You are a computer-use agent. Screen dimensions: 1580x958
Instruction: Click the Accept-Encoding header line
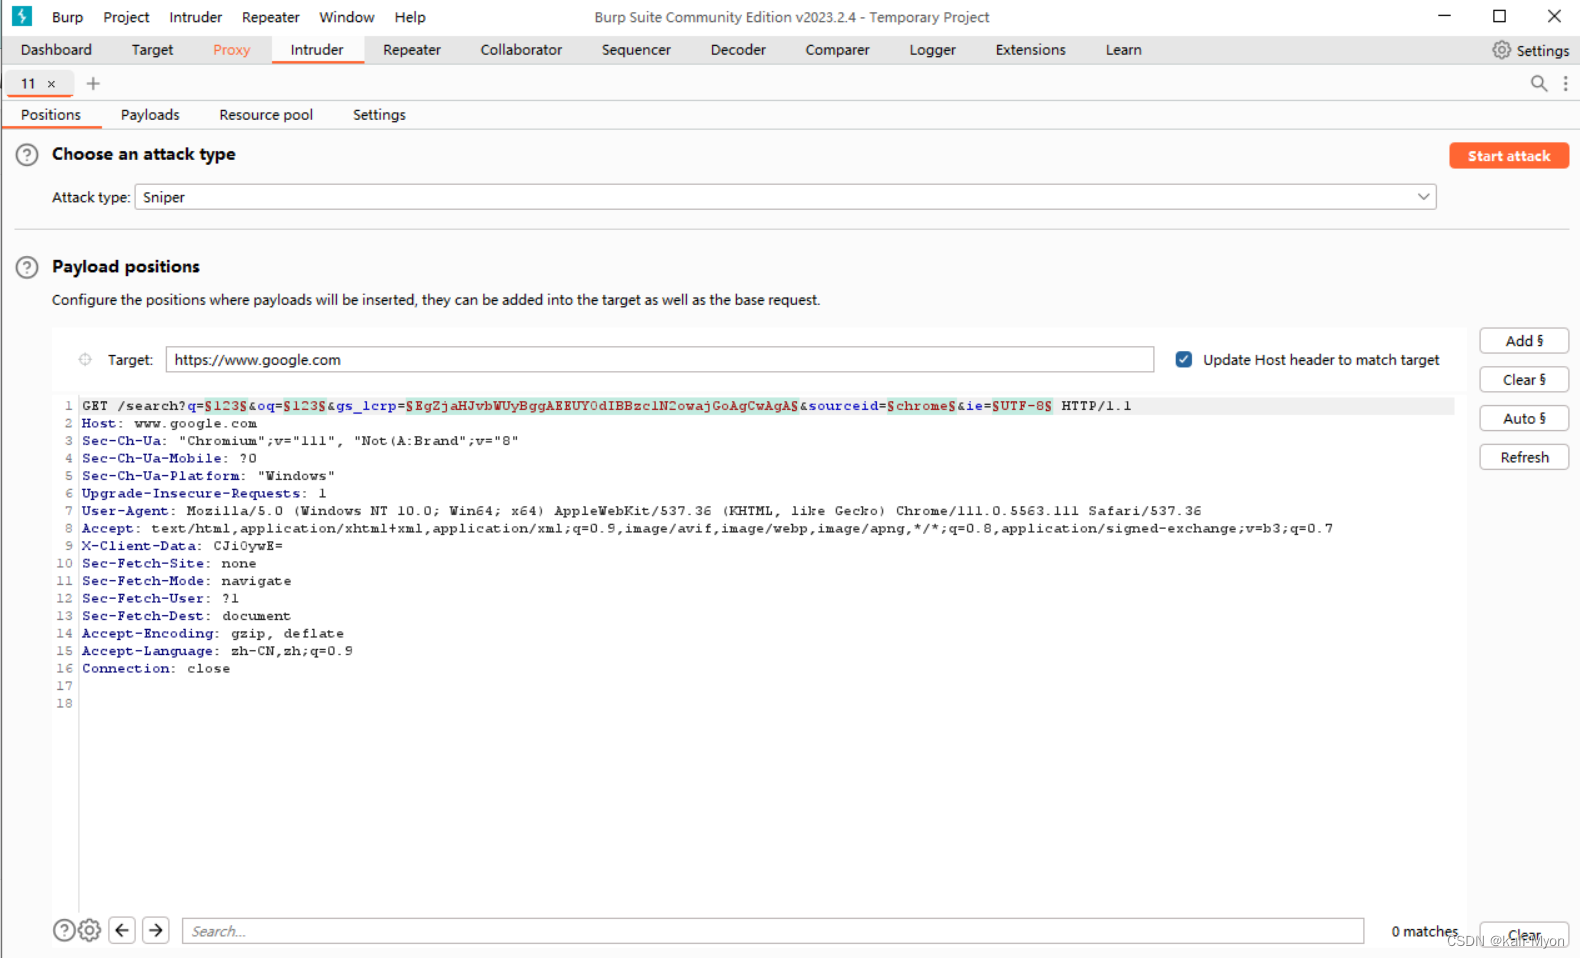pos(212,634)
